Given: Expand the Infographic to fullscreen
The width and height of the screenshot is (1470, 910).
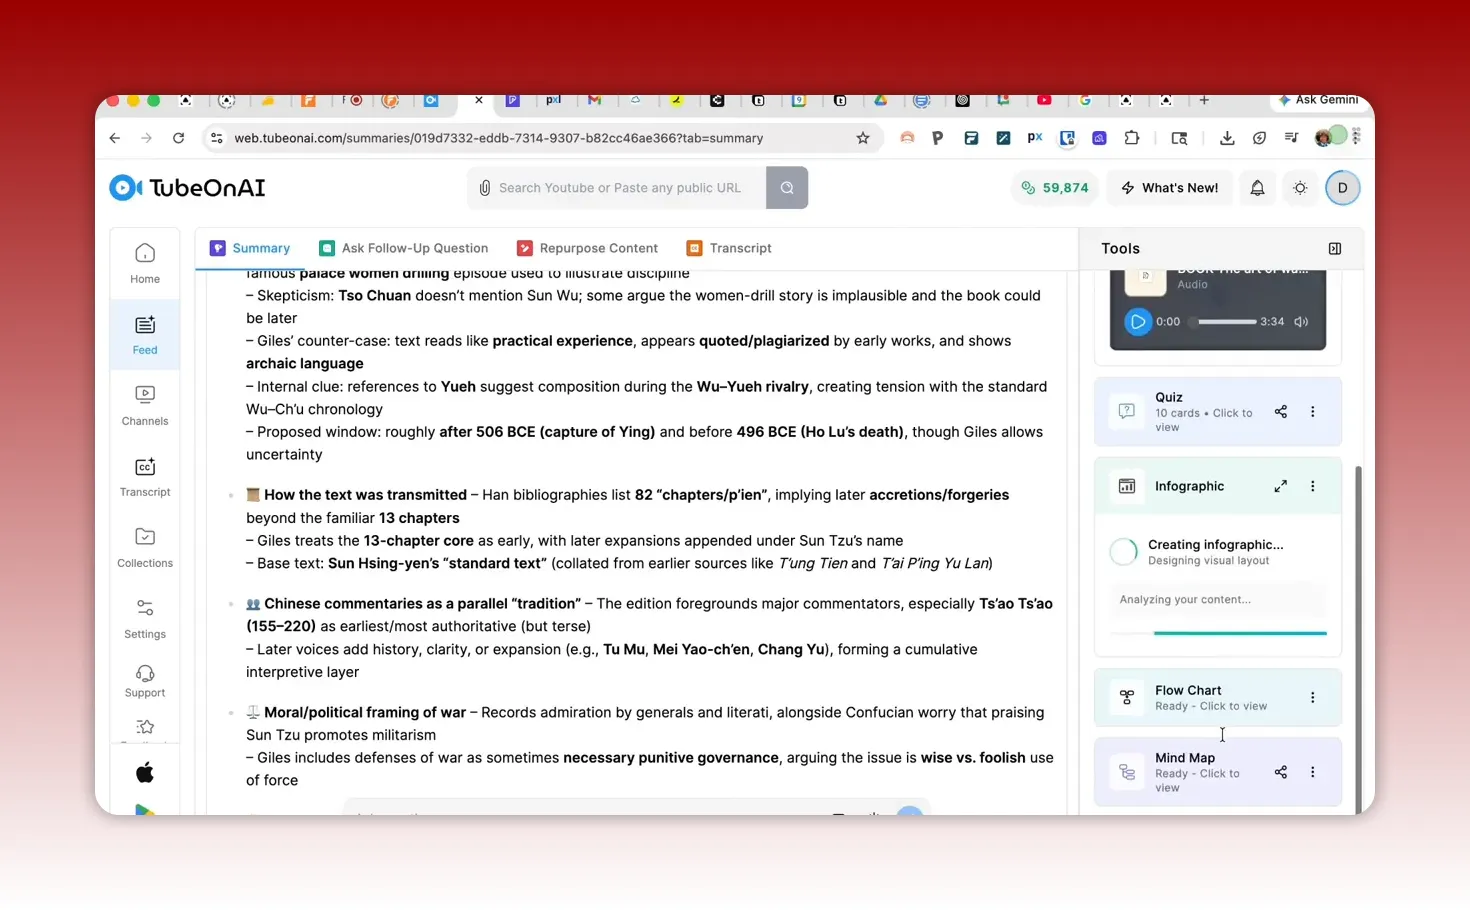Looking at the screenshot, I should click(x=1281, y=486).
